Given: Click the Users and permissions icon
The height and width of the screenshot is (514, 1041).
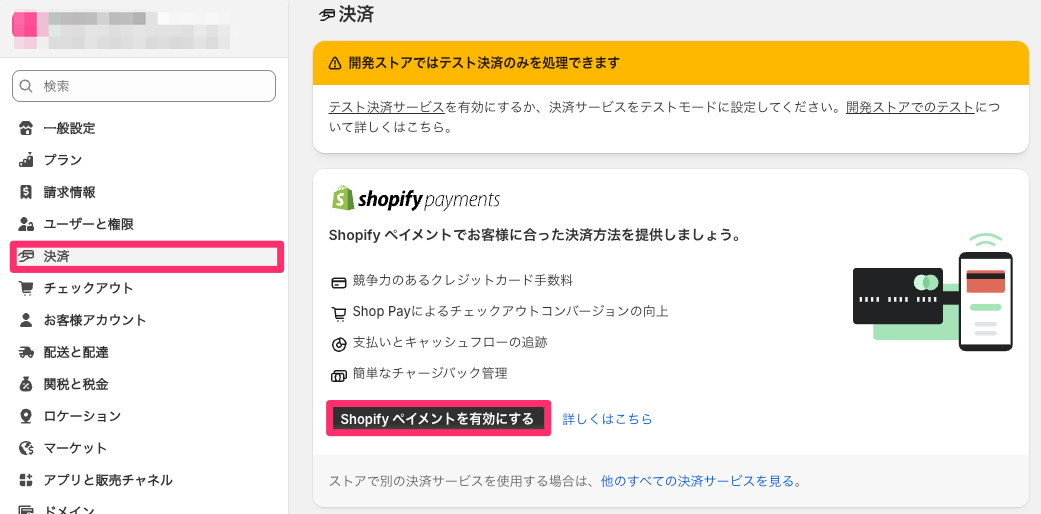Looking at the screenshot, I should 26,224.
